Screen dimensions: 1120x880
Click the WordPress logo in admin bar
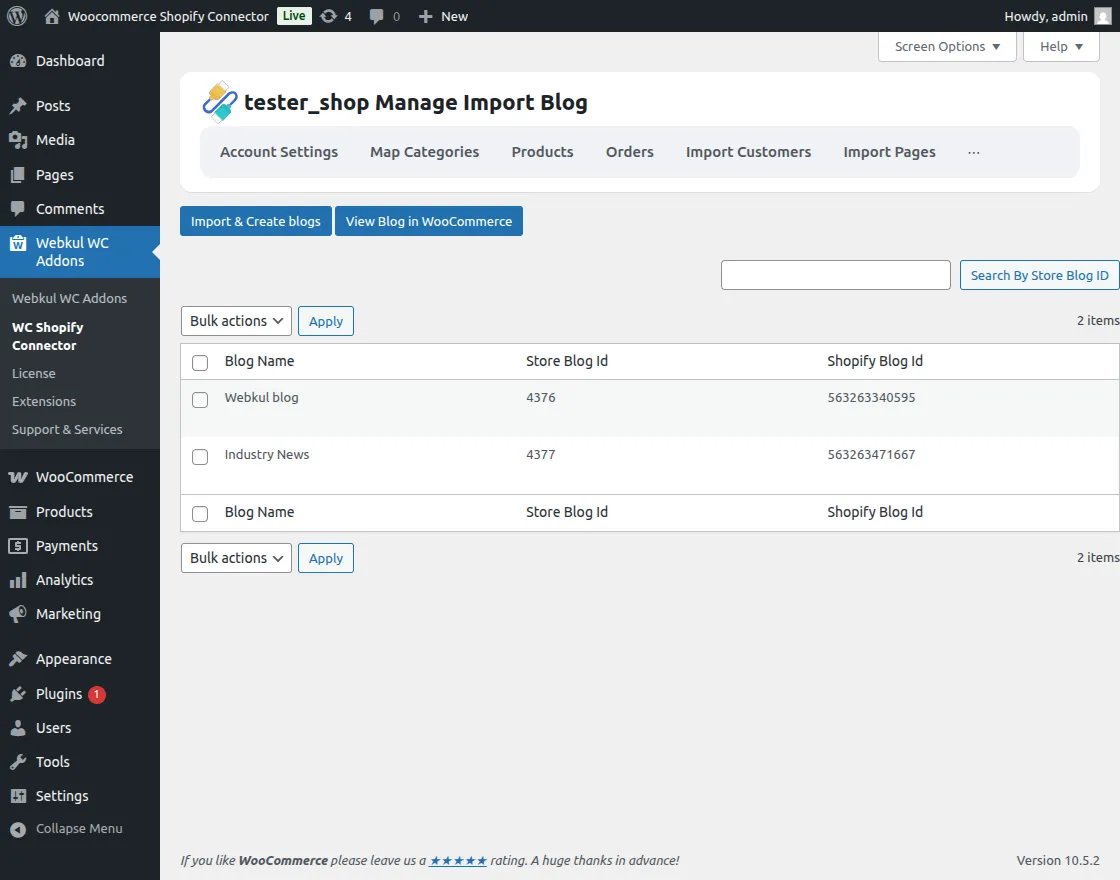tap(16, 16)
